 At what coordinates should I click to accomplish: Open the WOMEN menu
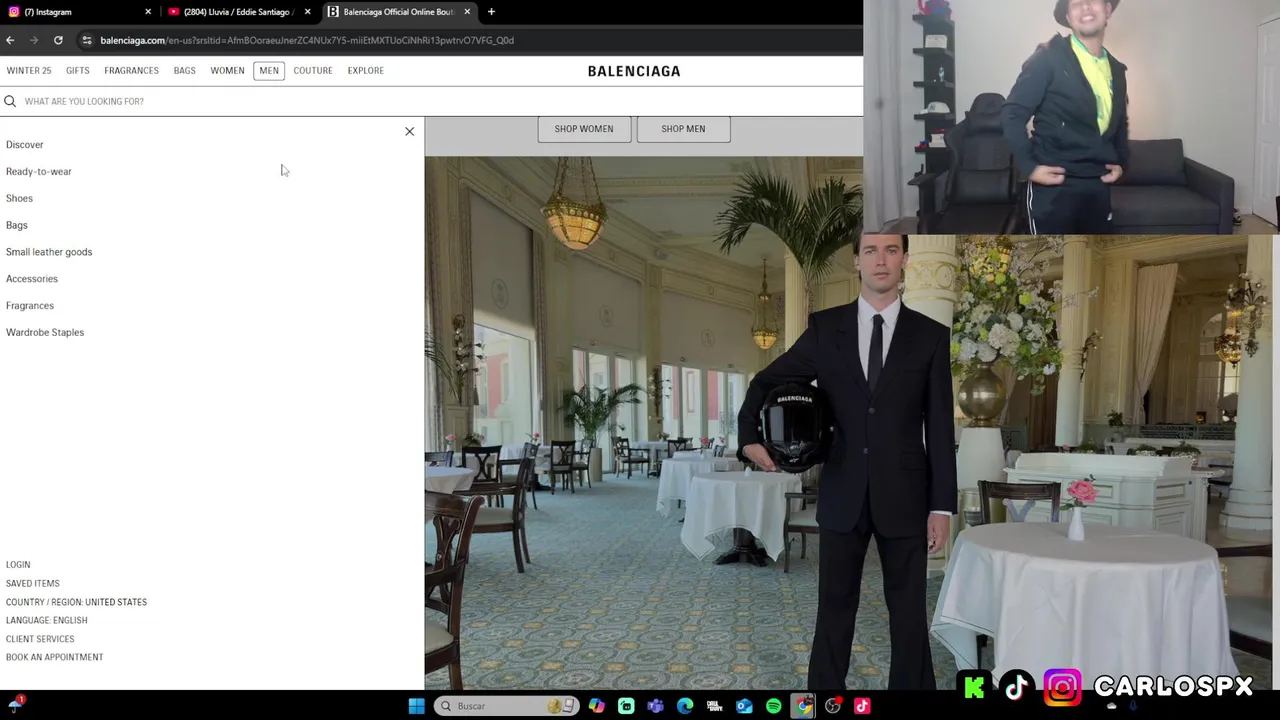coord(227,71)
